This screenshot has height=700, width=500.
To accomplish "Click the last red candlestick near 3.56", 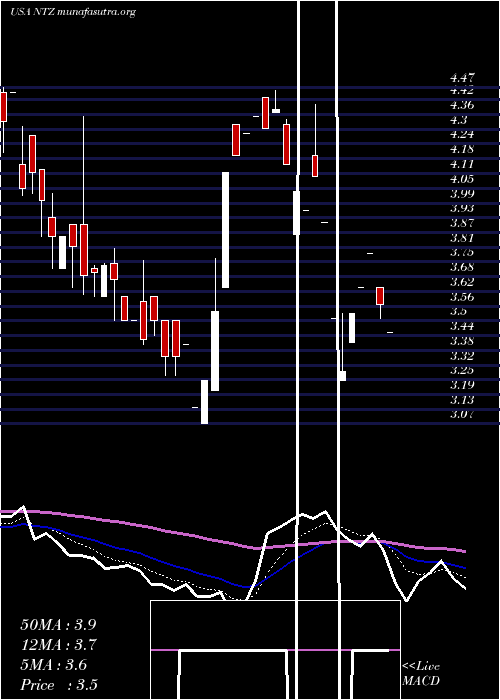I will (380, 296).
